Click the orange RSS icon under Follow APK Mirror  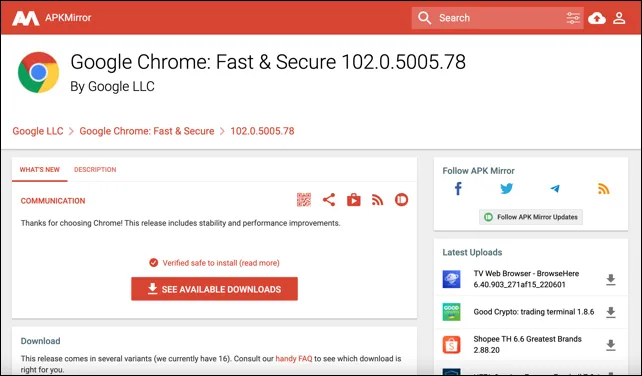click(x=604, y=189)
